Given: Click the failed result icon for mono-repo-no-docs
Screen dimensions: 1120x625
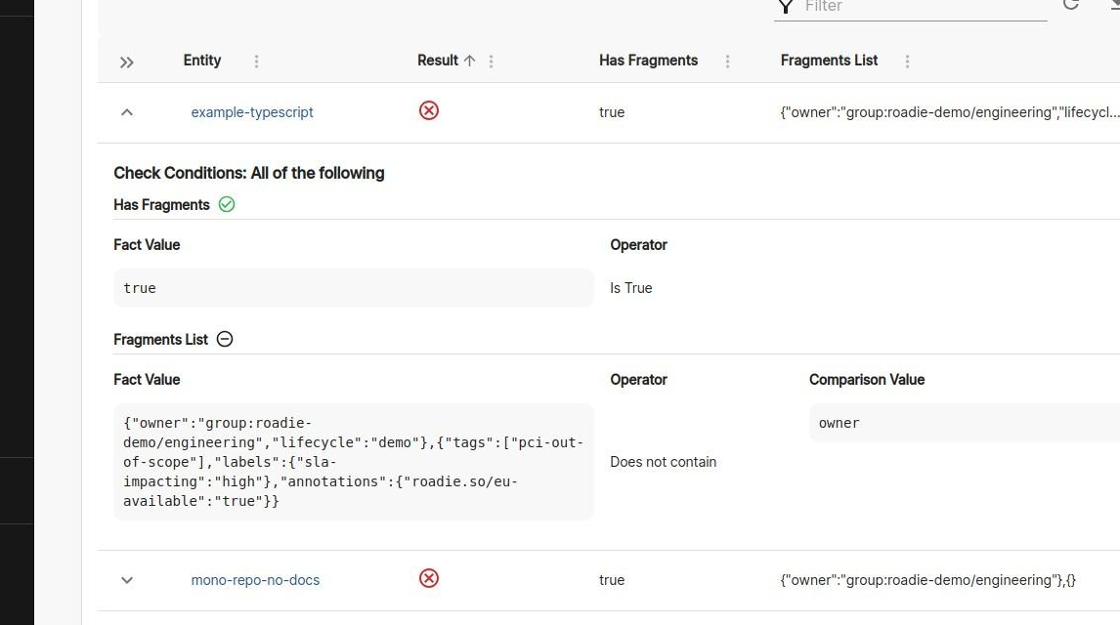Looking at the screenshot, I should pos(429,579).
